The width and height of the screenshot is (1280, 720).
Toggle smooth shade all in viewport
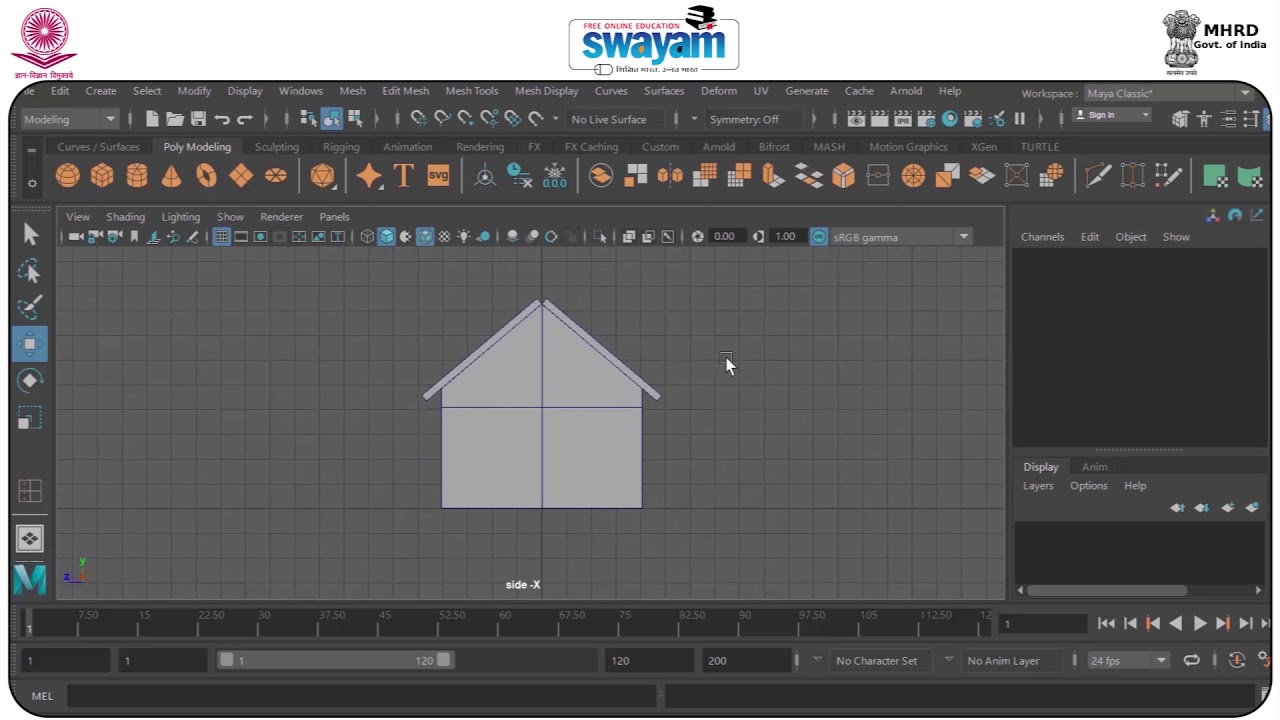click(386, 237)
